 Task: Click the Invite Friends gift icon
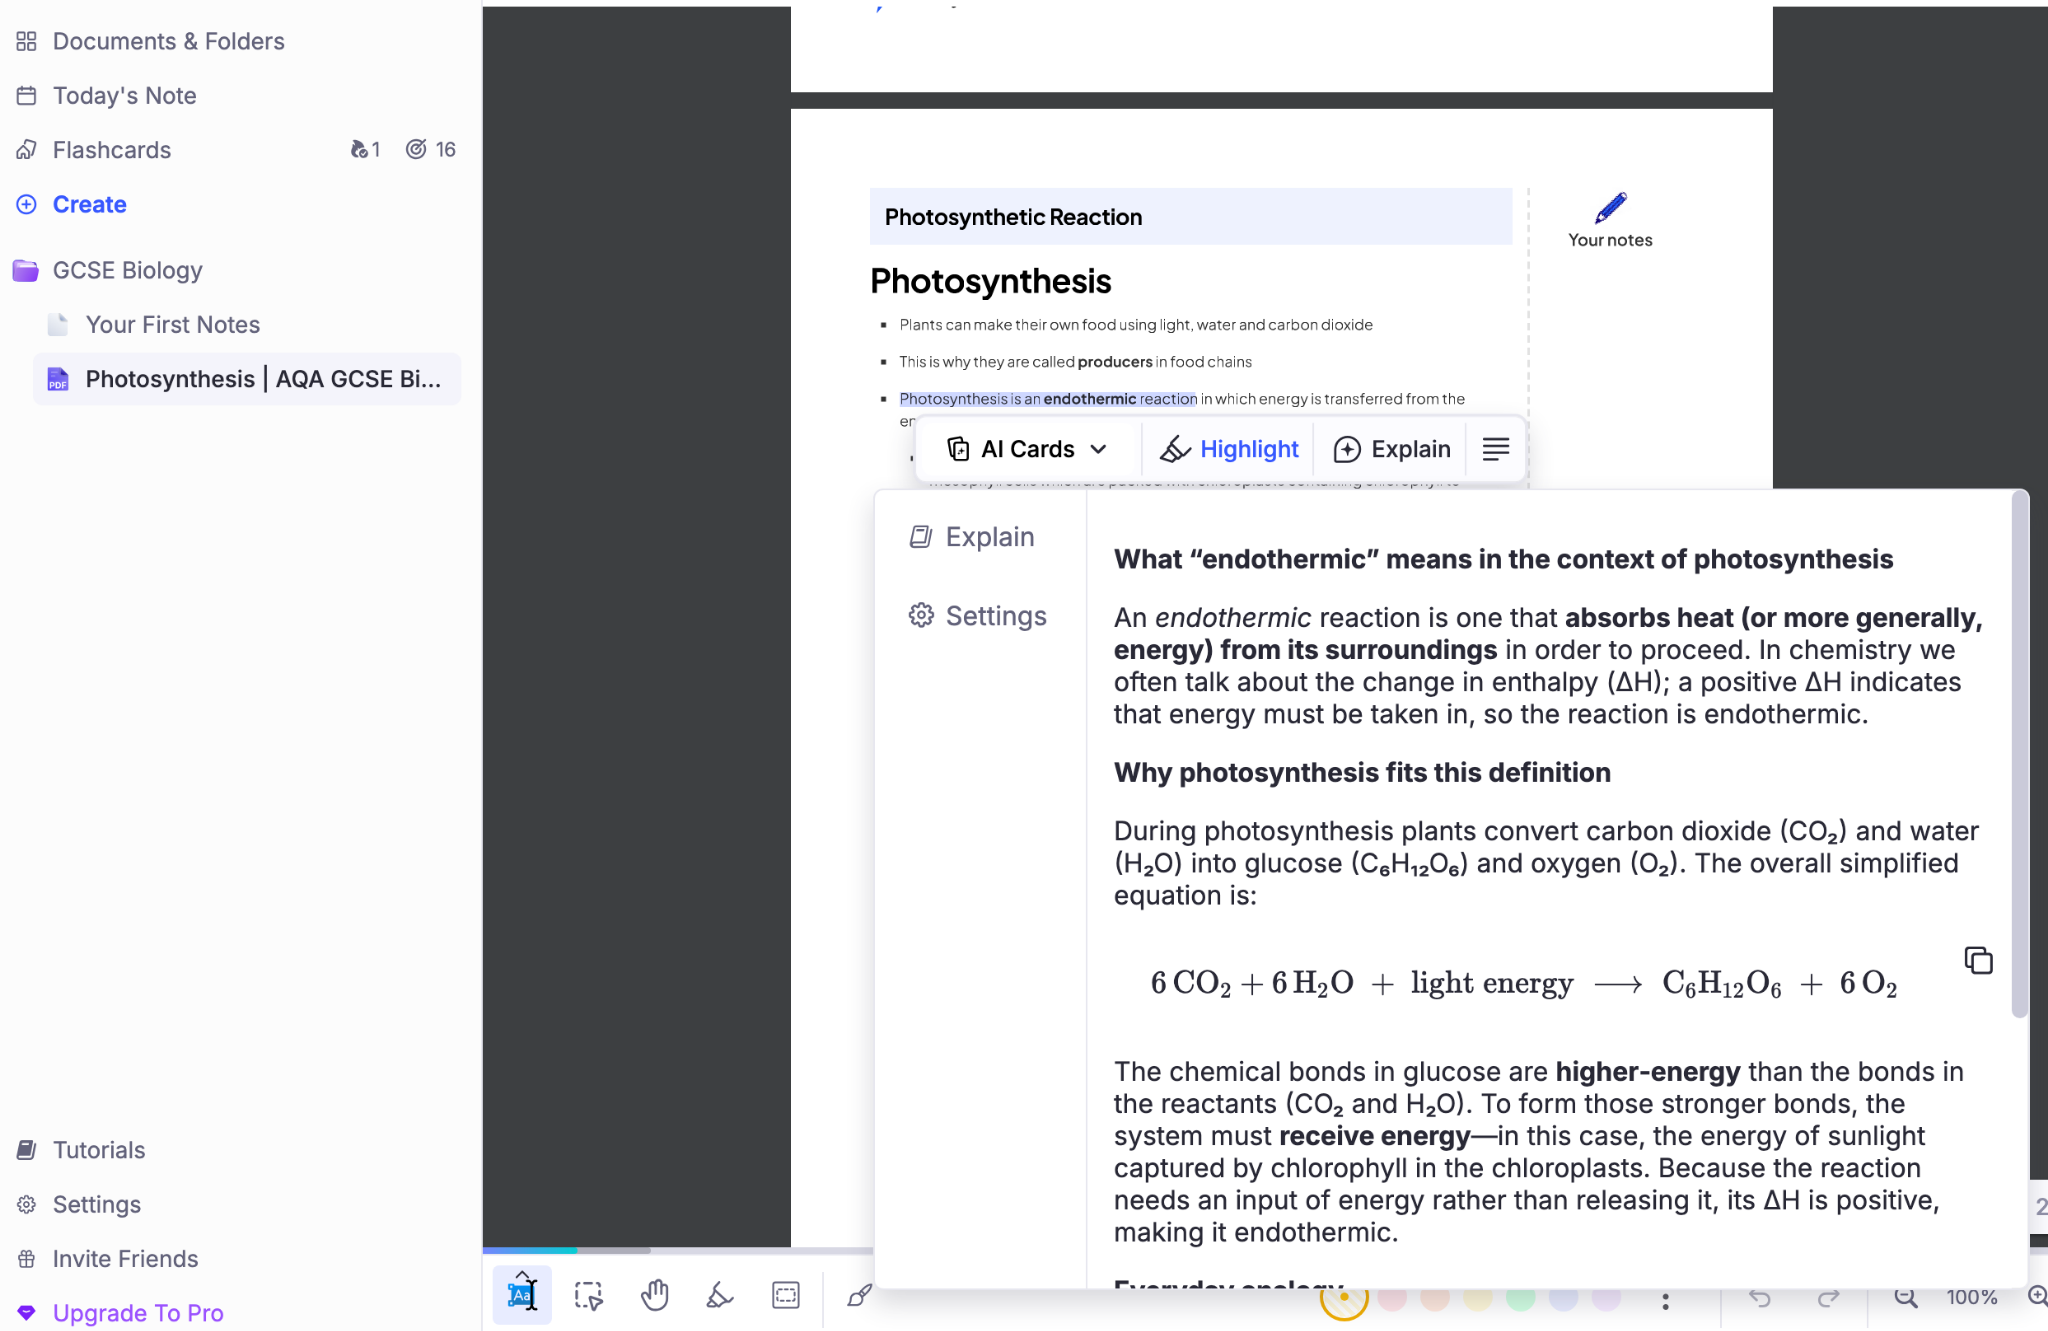point(26,1259)
